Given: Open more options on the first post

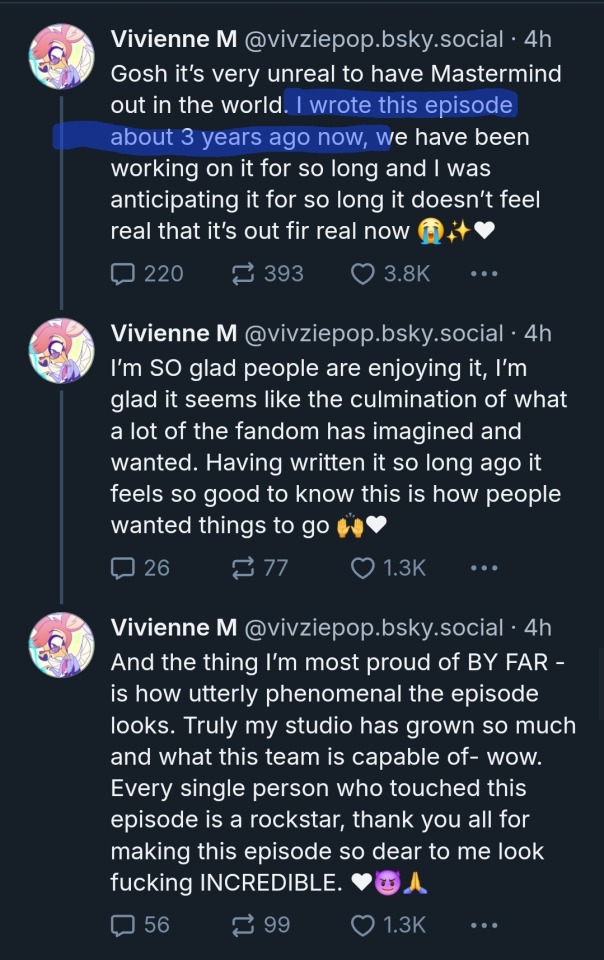Looking at the screenshot, I should click(483, 273).
